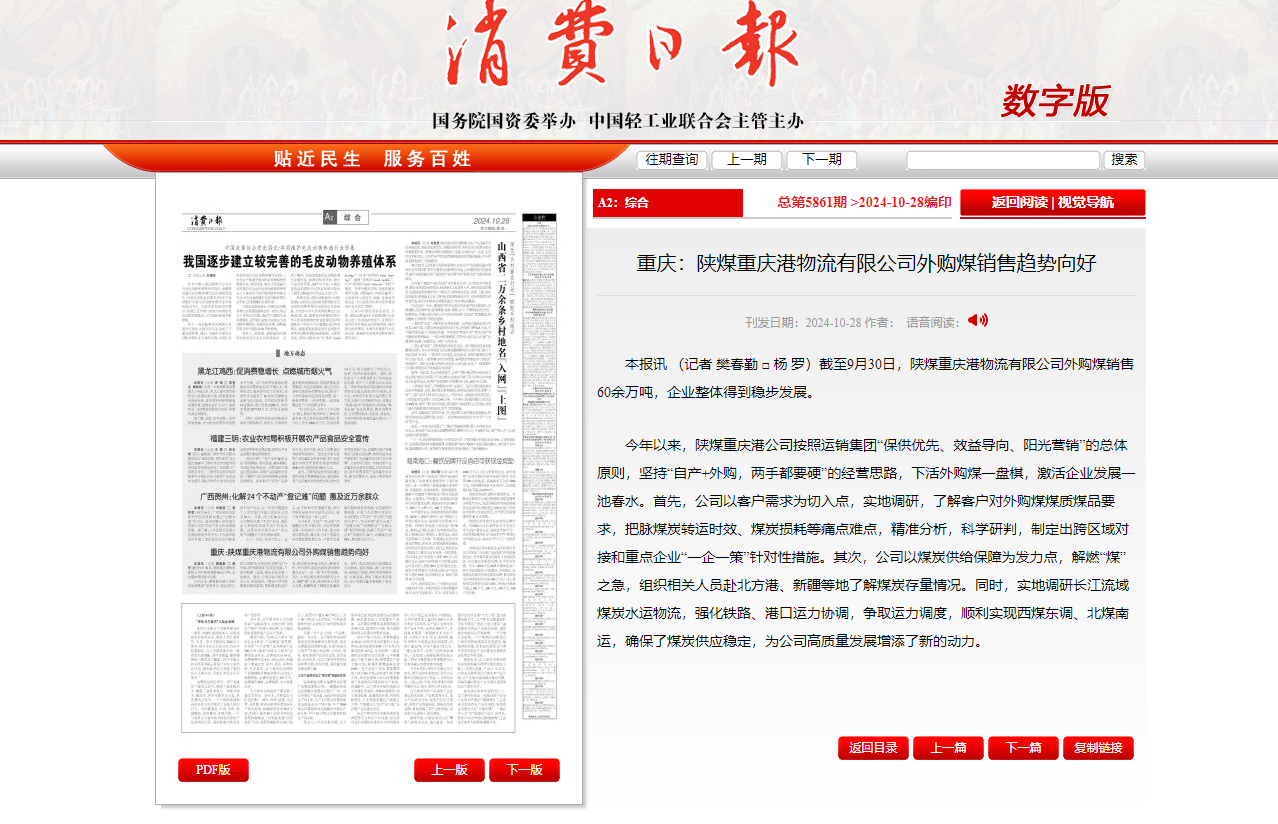Go to 上一期 previous issue
This screenshot has width=1278, height=824.
[747, 160]
